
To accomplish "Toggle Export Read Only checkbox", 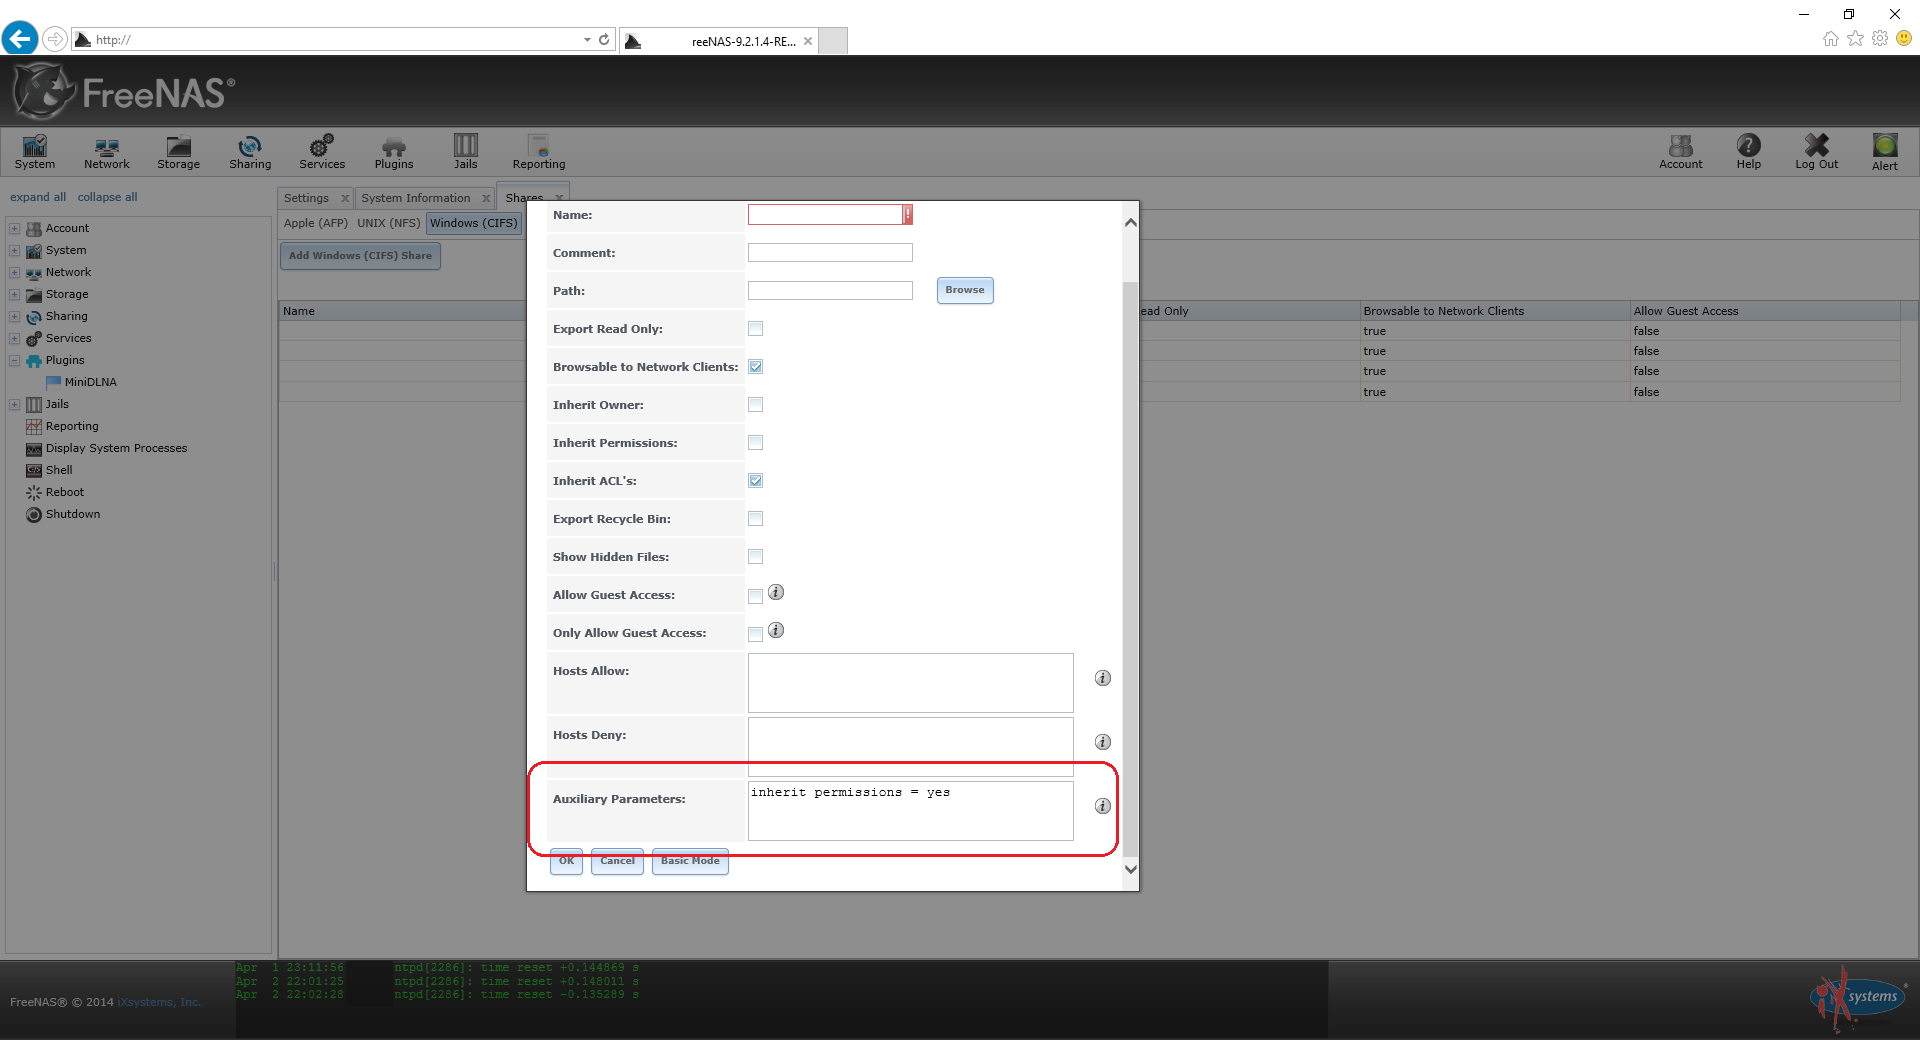I will [756, 329].
